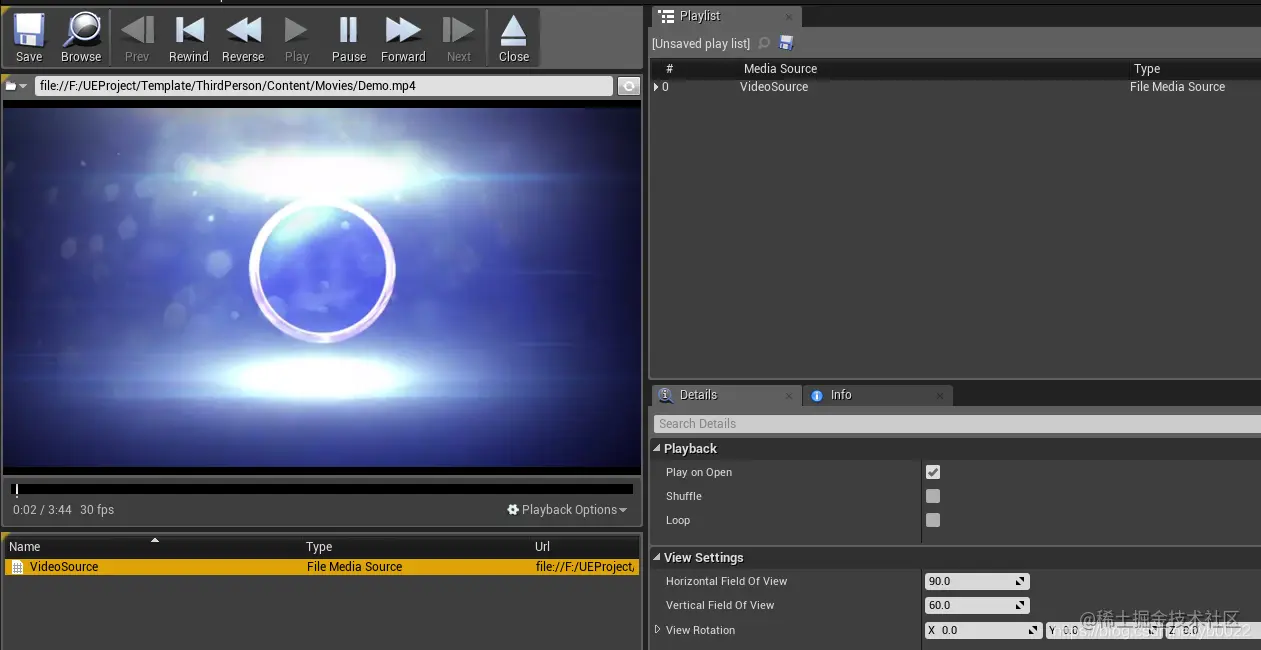Viewport: 1261px width, 650px height.
Task: Click the Vertical Field Of View label
Action: [720, 605]
